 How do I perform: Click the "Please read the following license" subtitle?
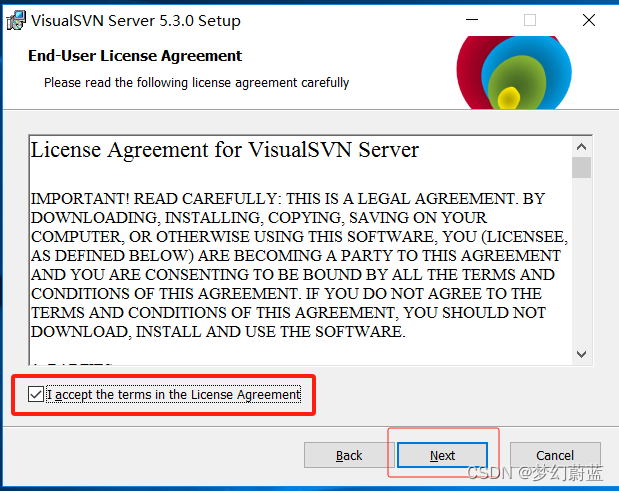[197, 83]
